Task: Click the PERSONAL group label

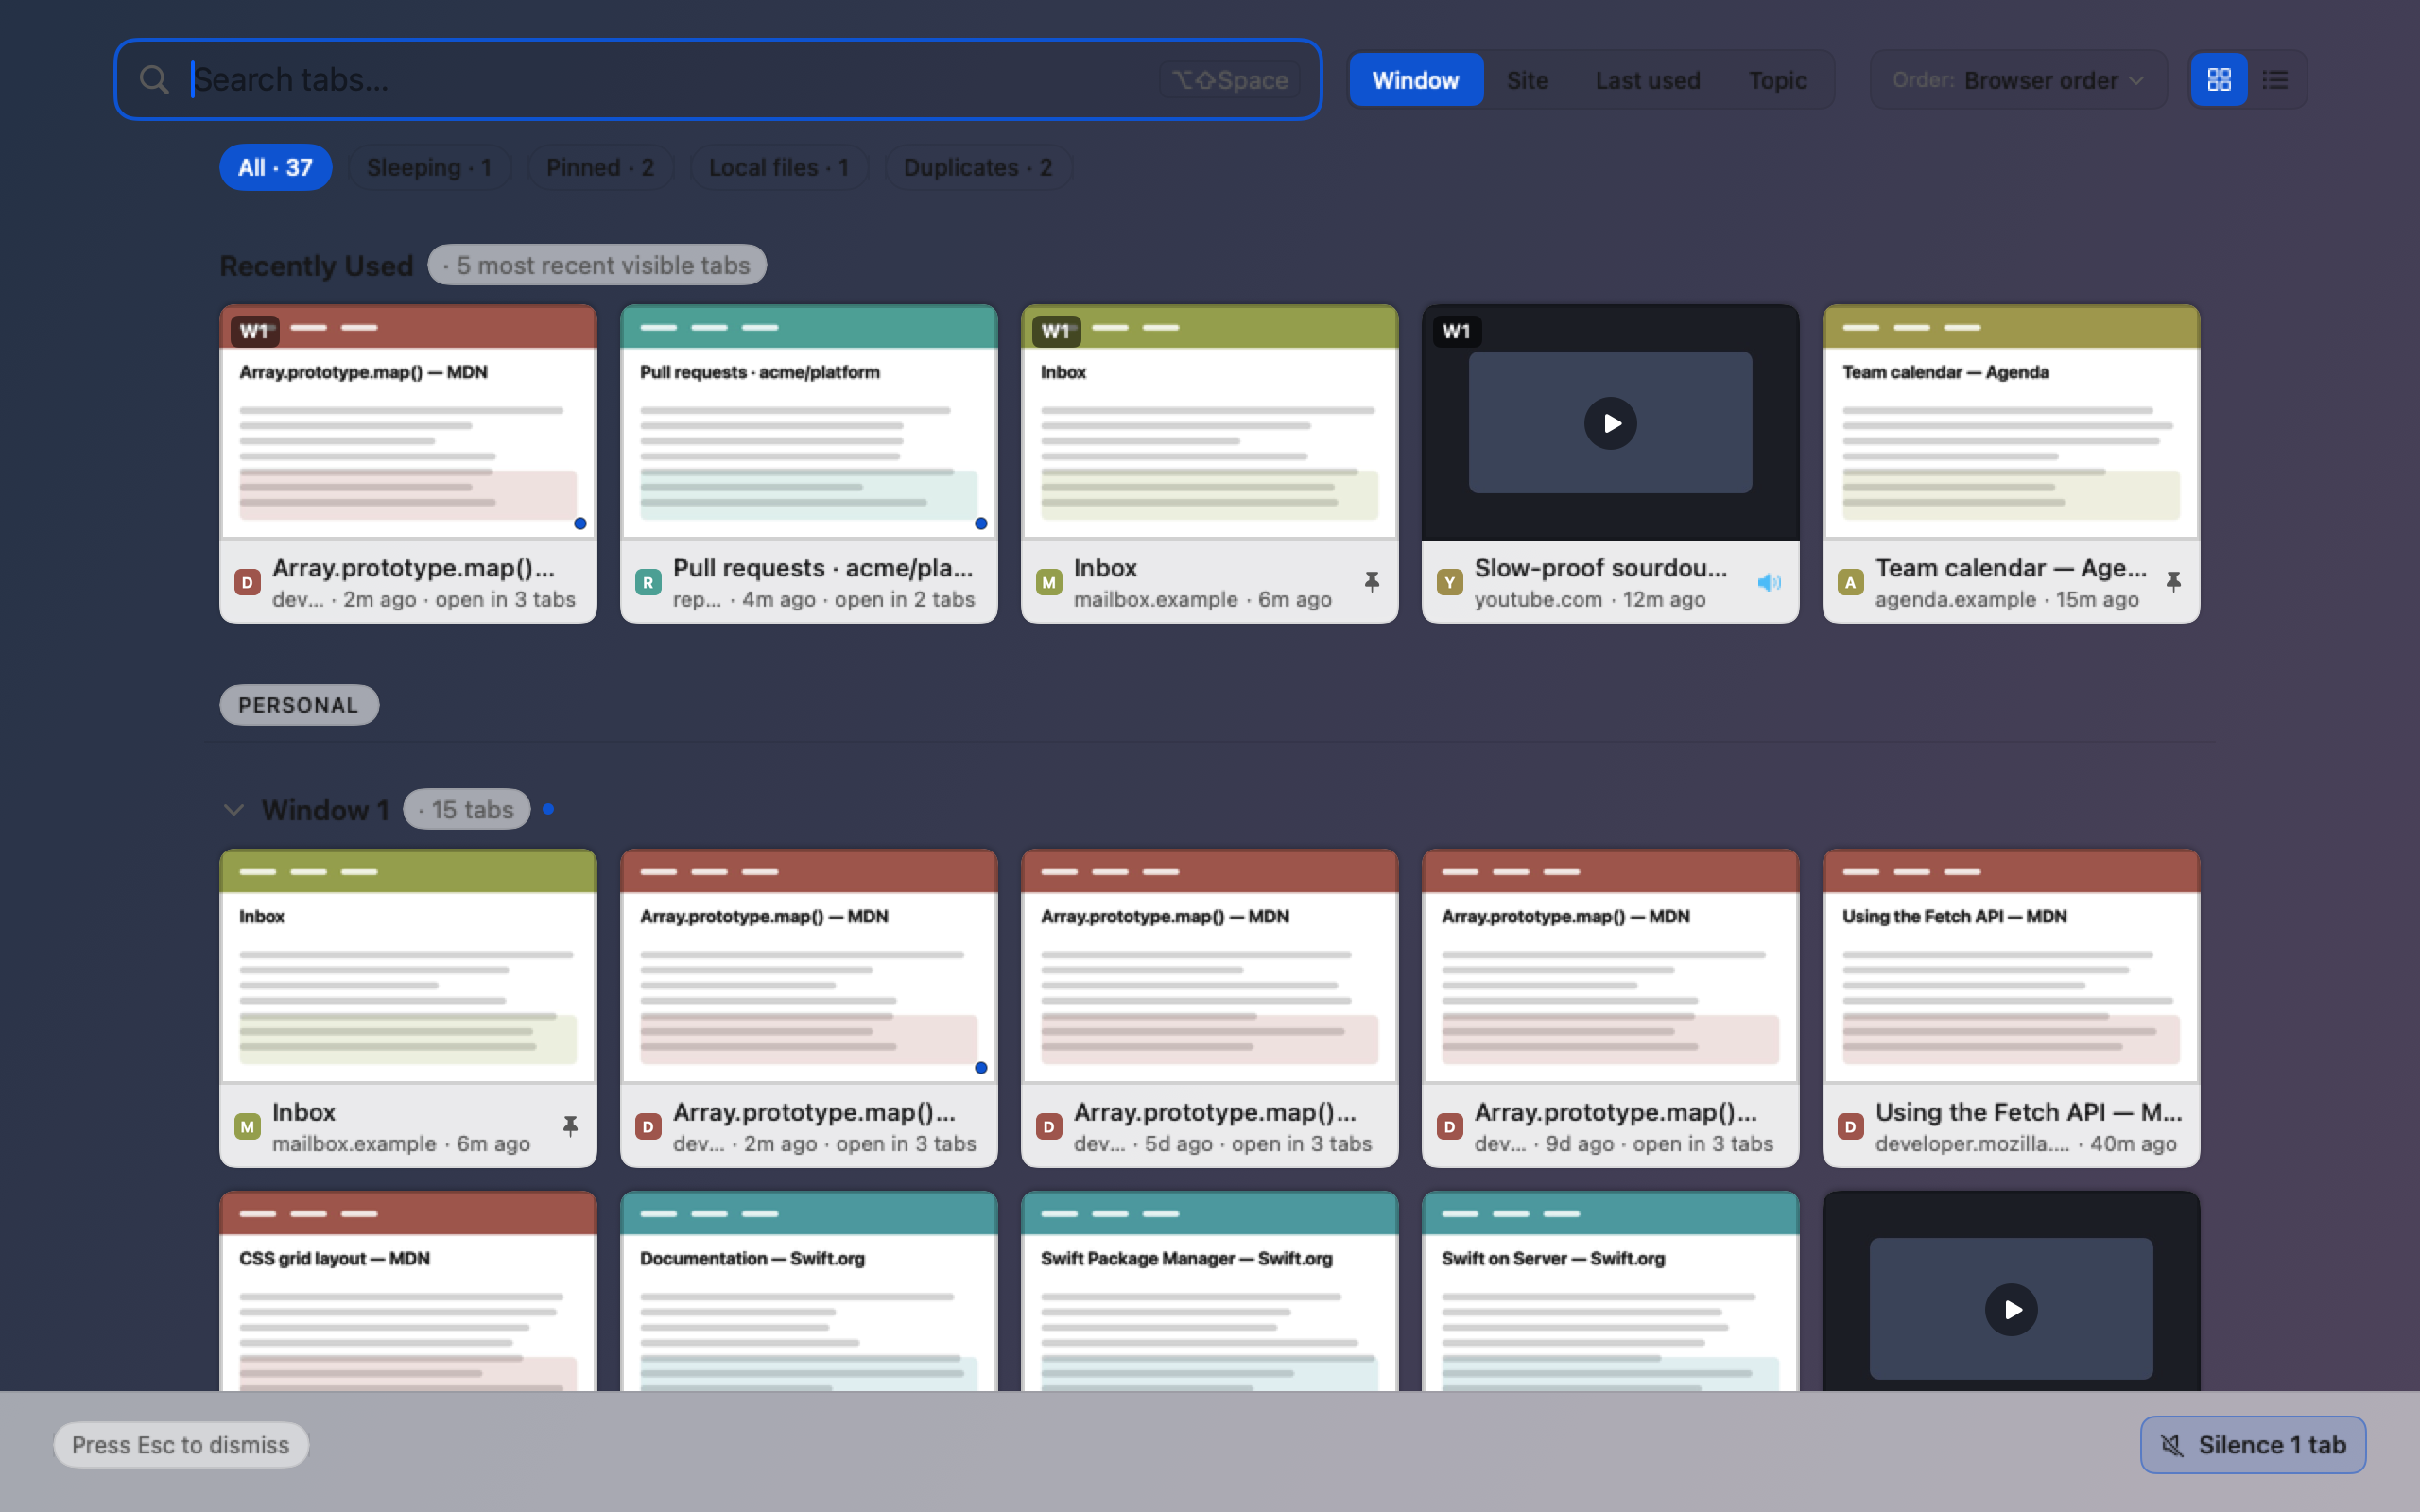Action: click(x=299, y=705)
